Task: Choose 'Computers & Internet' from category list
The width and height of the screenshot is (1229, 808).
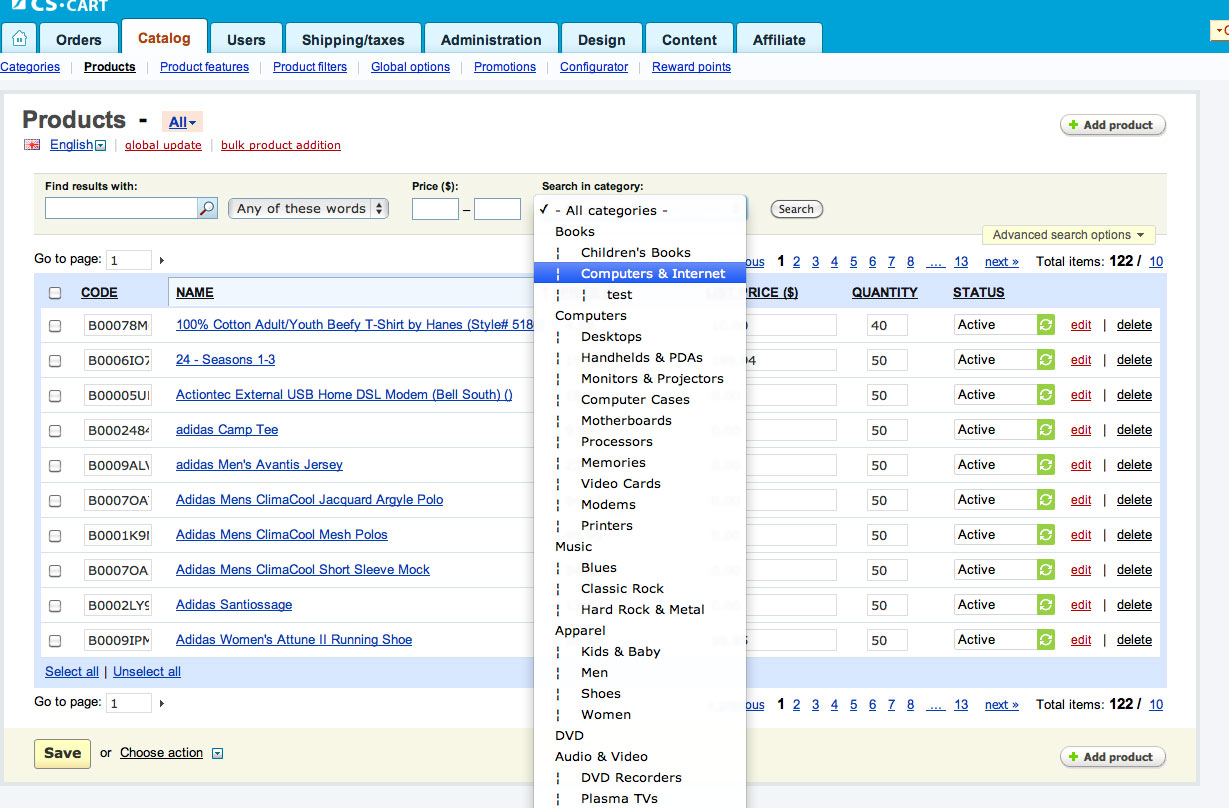Action: 640,273
